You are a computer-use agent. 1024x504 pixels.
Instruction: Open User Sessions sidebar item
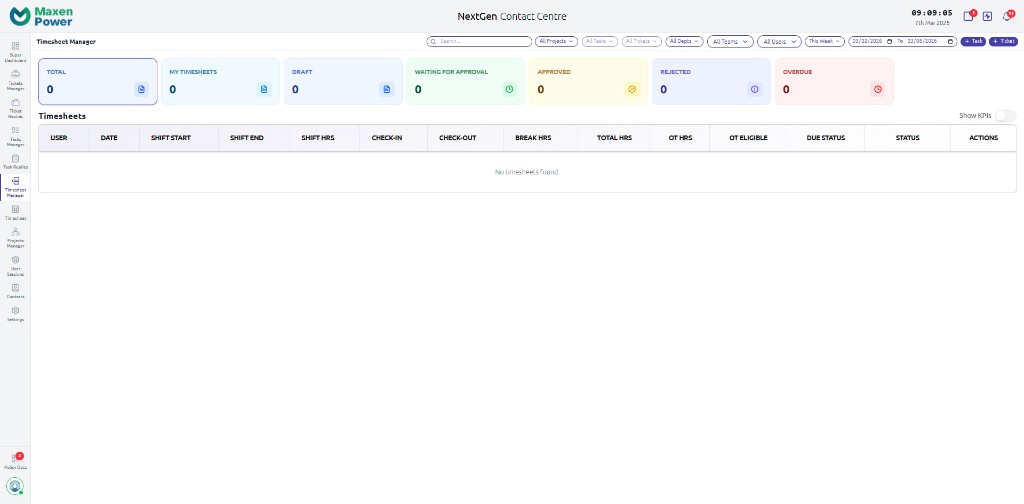(x=15, y=264)
